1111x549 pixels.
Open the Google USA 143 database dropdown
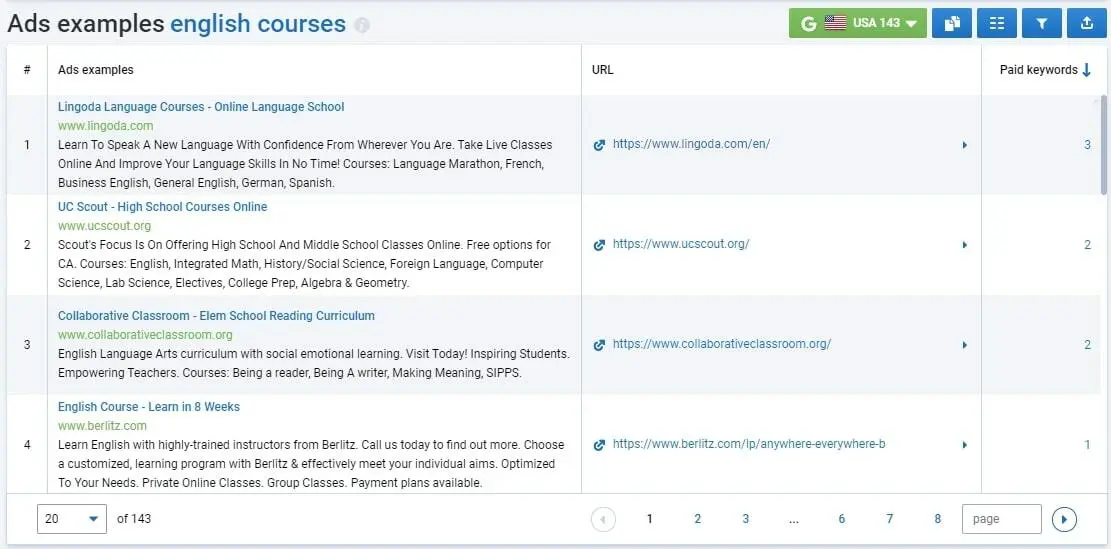click(x=858, y=23)
